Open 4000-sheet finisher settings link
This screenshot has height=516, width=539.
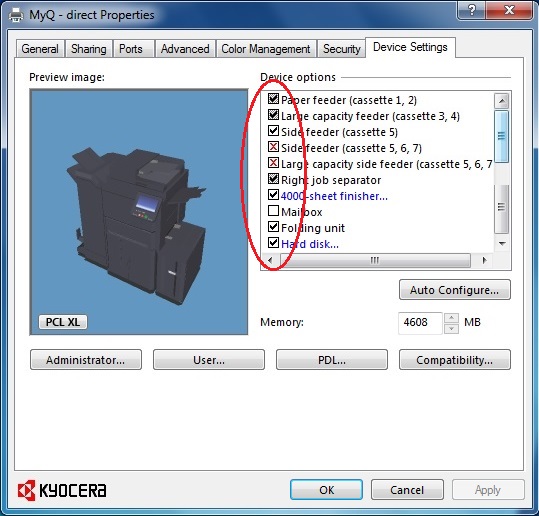click(334, 196)
